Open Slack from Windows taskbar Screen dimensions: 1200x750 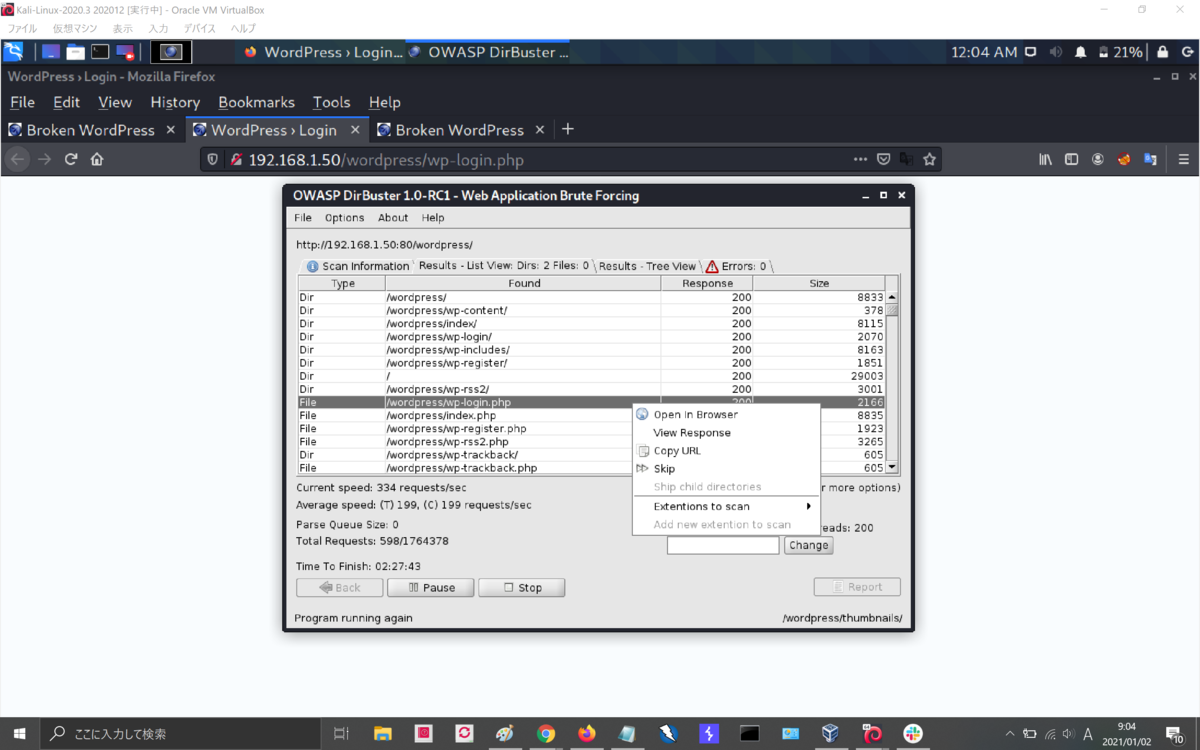(913, 733)
